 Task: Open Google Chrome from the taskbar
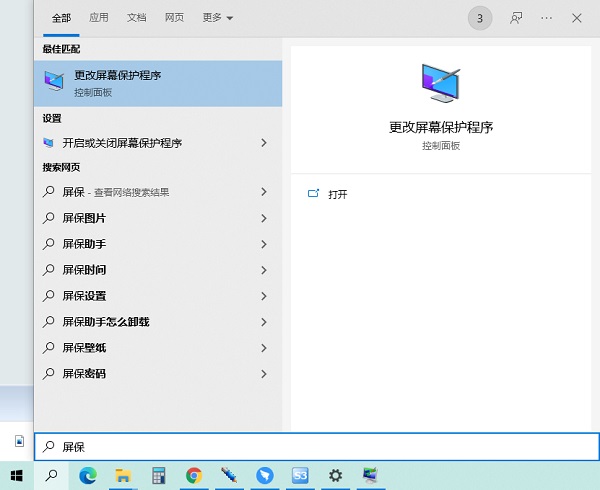194,476
